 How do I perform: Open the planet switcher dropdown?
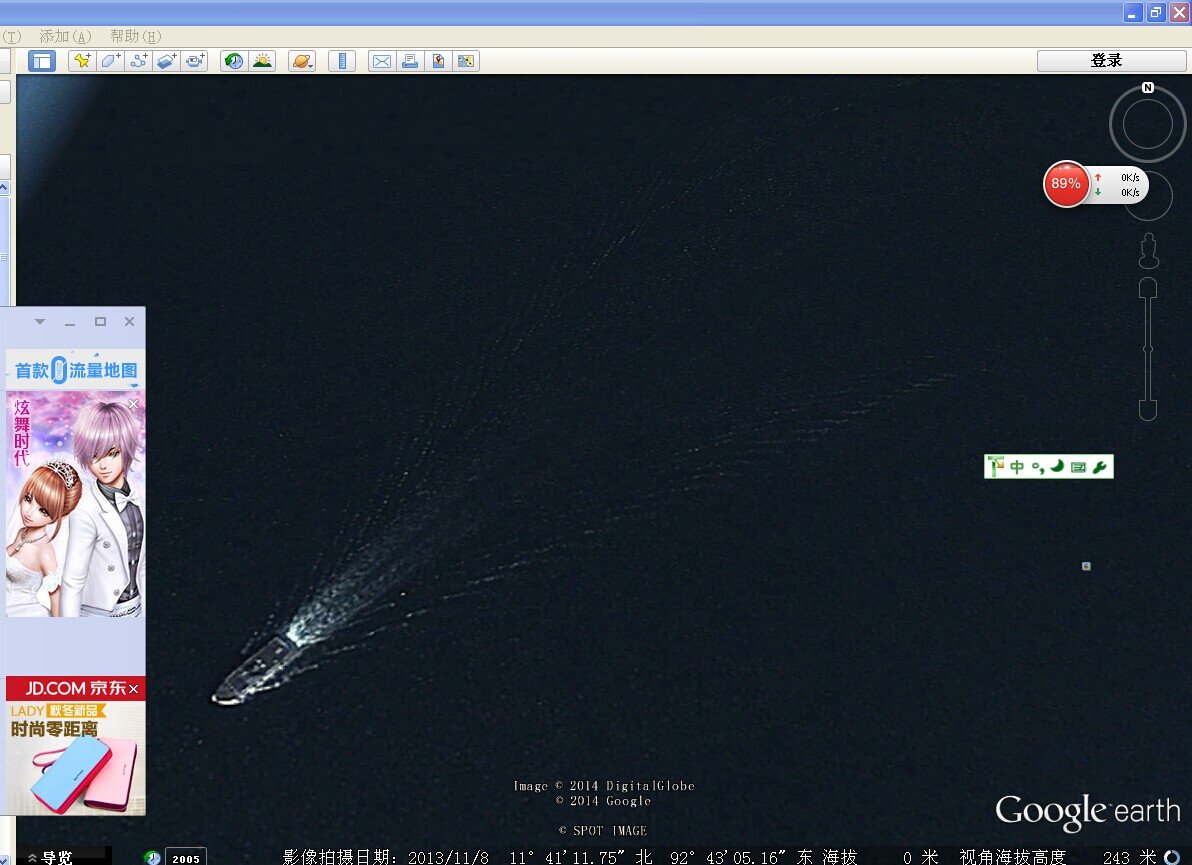[302, 61]
